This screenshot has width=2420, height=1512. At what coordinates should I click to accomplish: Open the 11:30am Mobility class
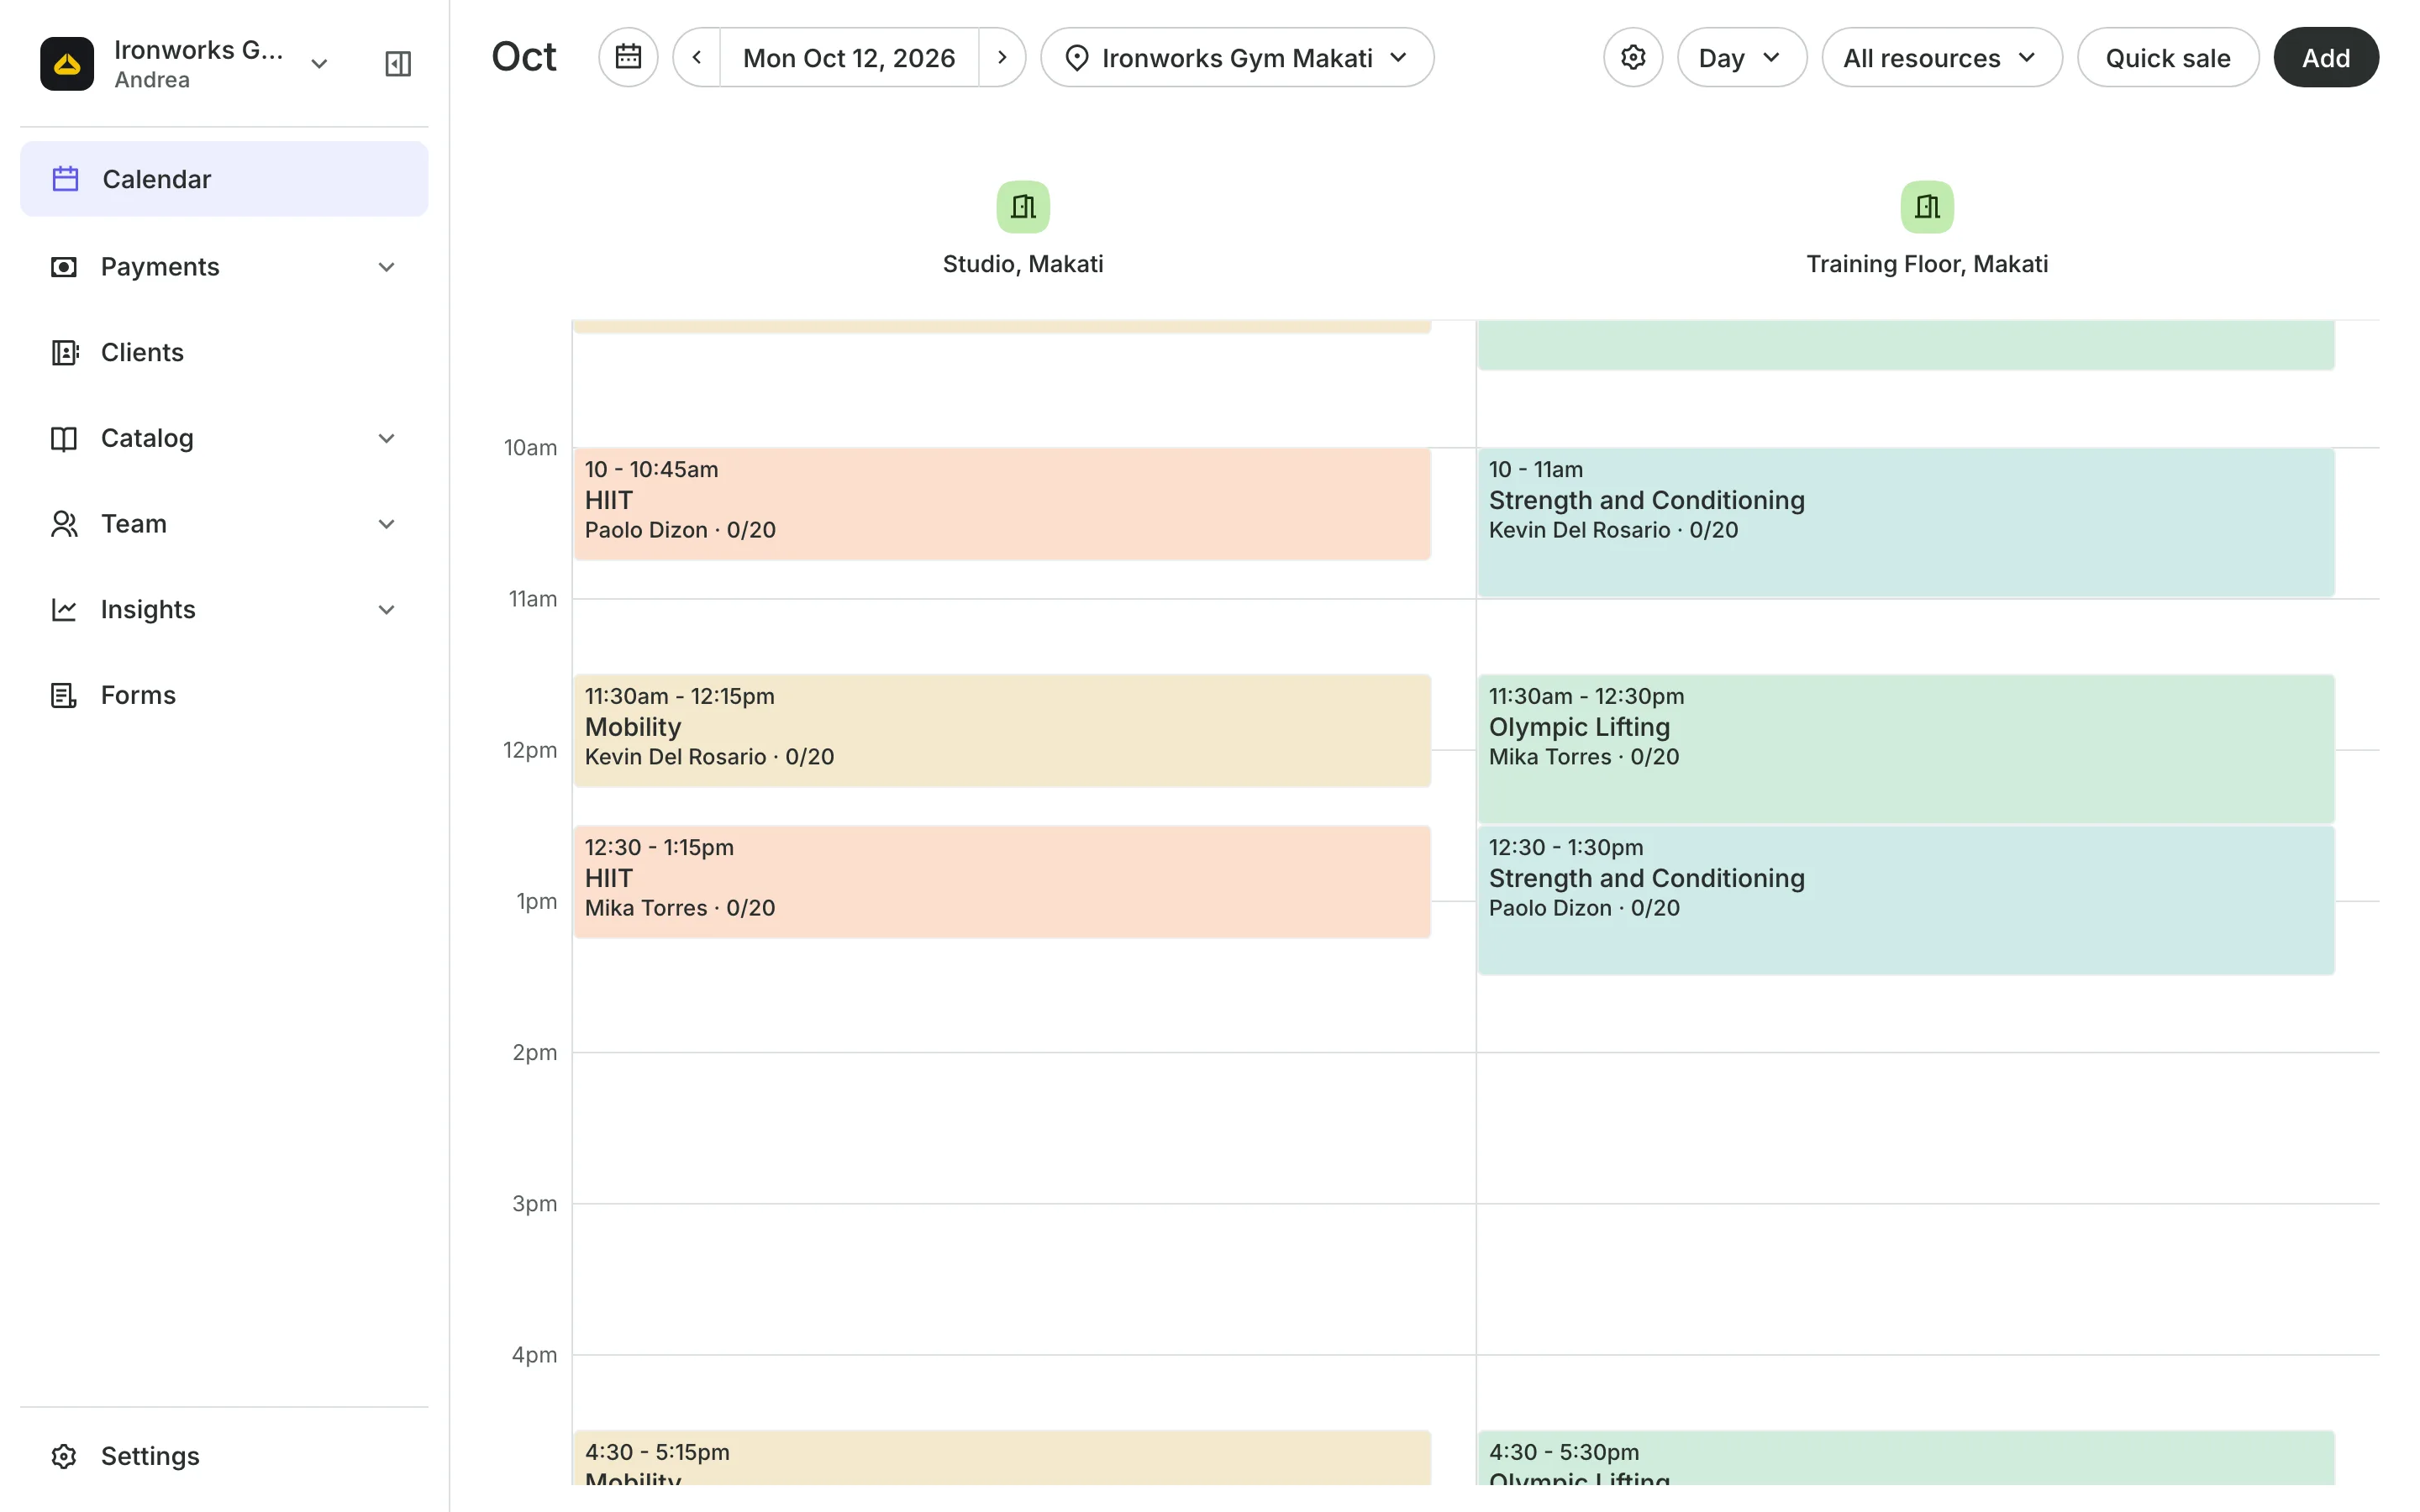point(1002,731)
